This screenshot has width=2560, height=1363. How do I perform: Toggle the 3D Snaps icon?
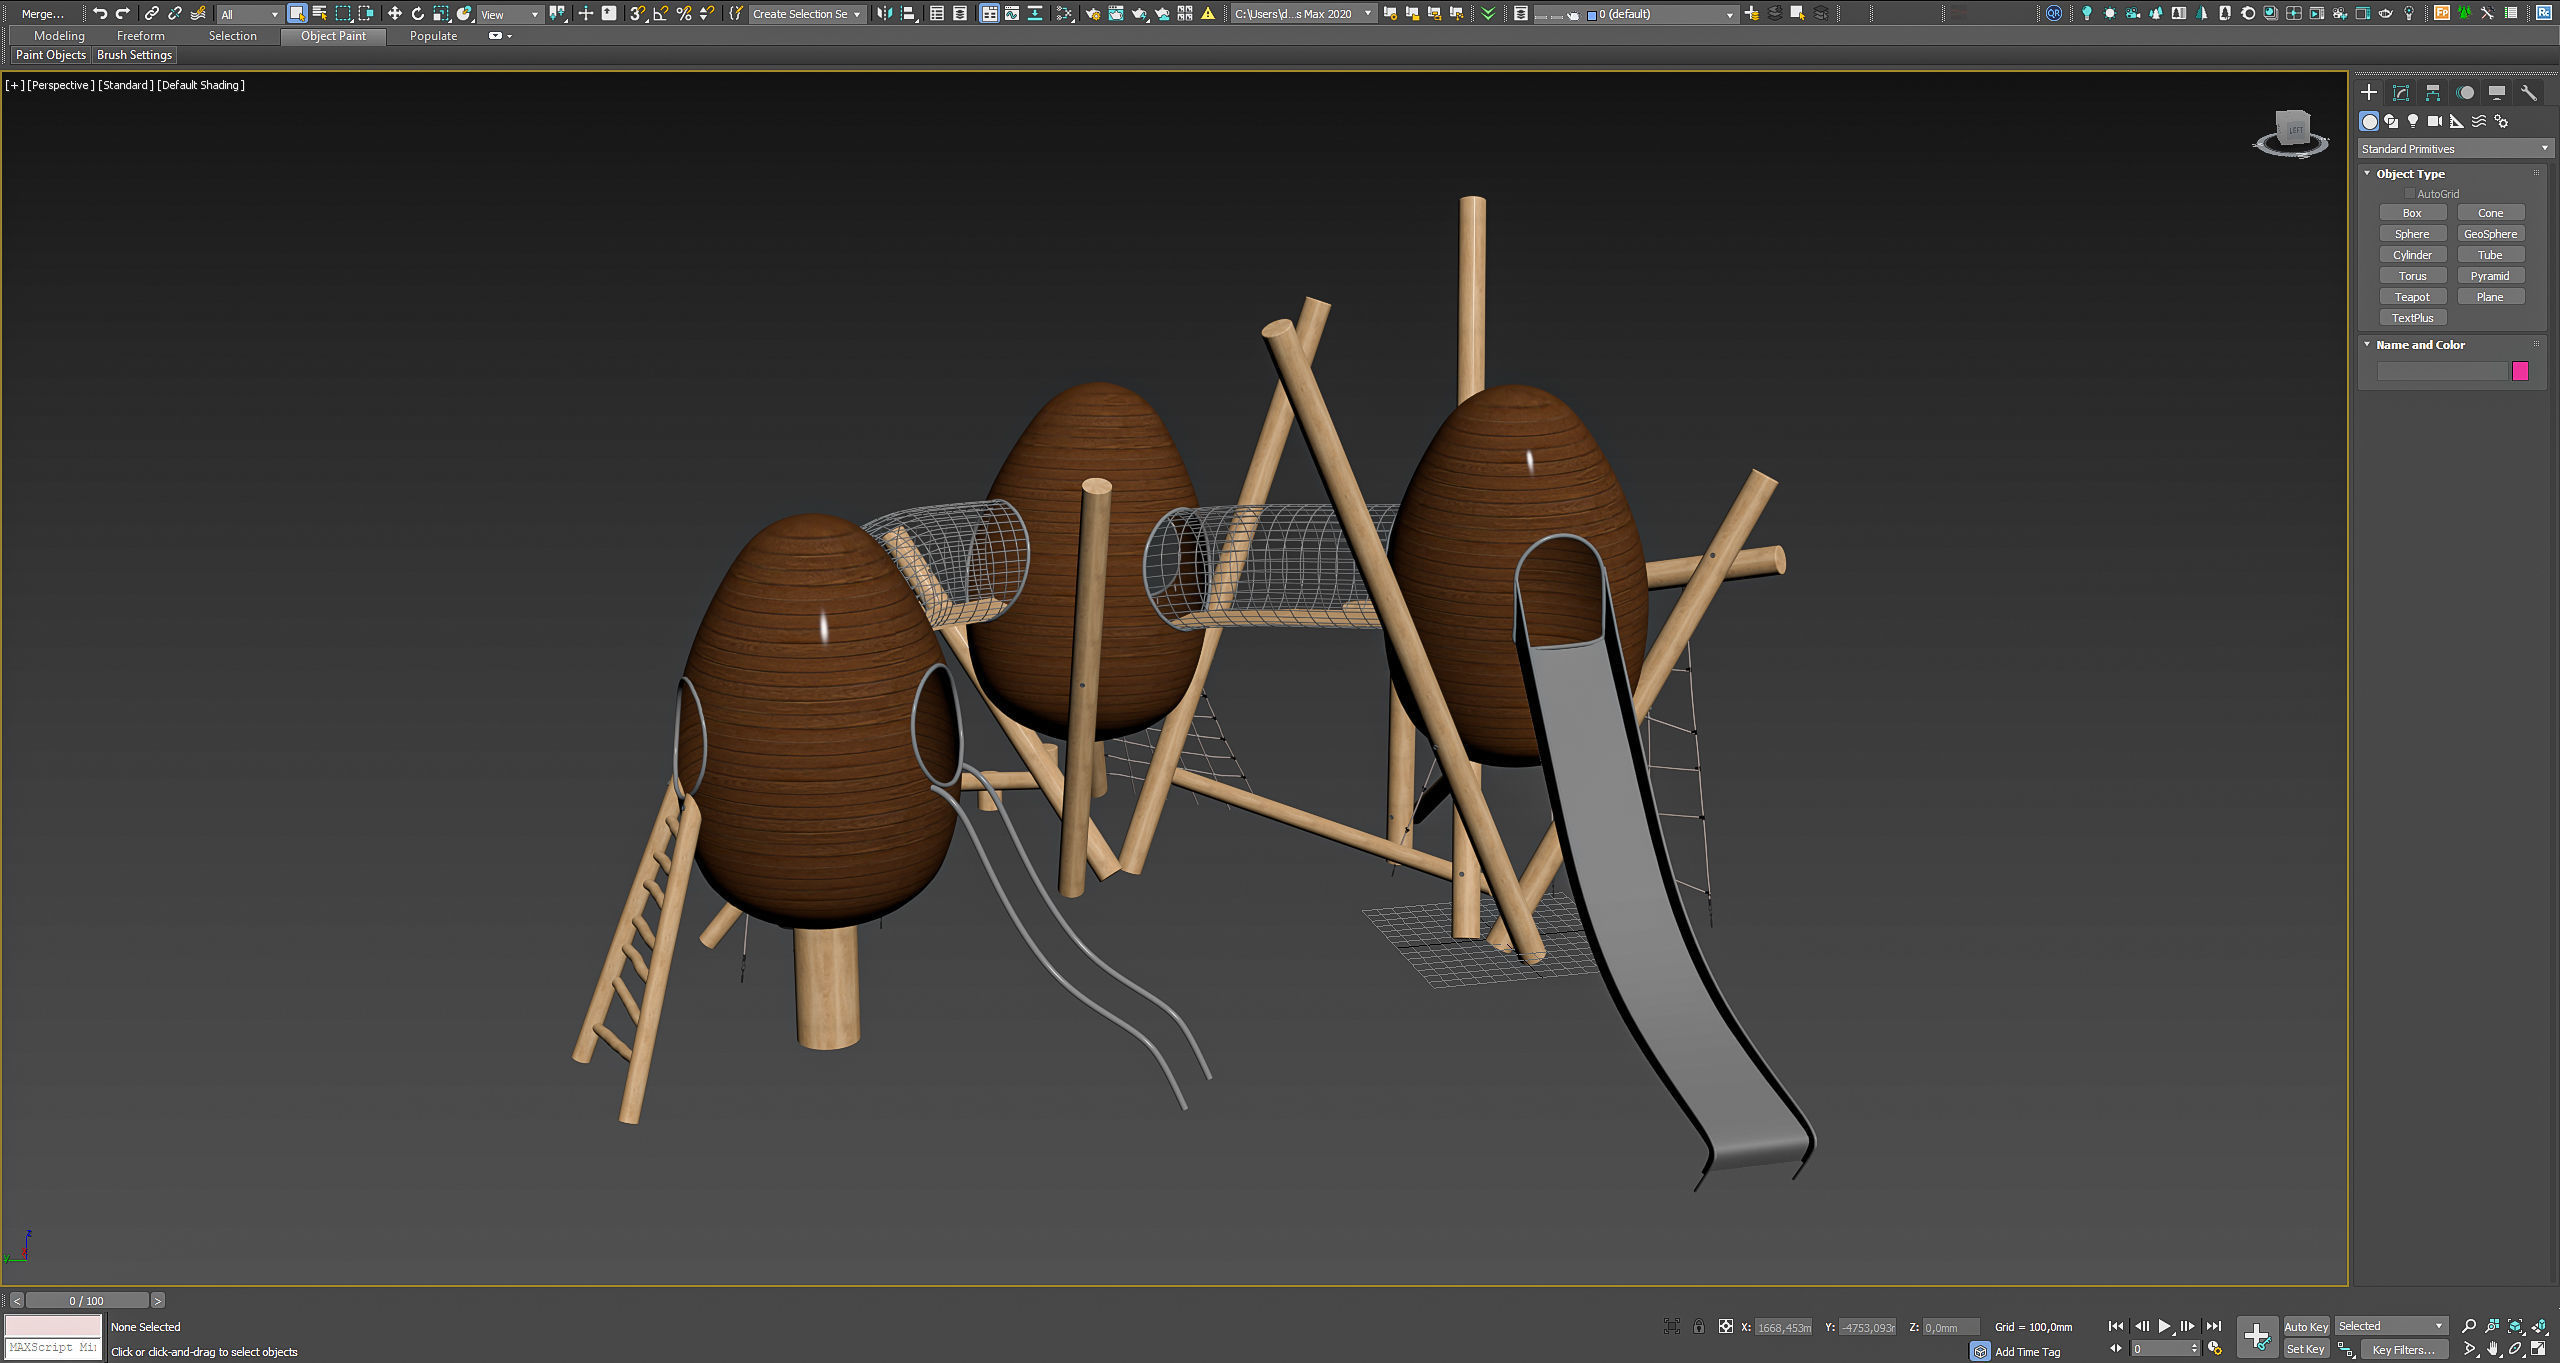click(637, 13)
